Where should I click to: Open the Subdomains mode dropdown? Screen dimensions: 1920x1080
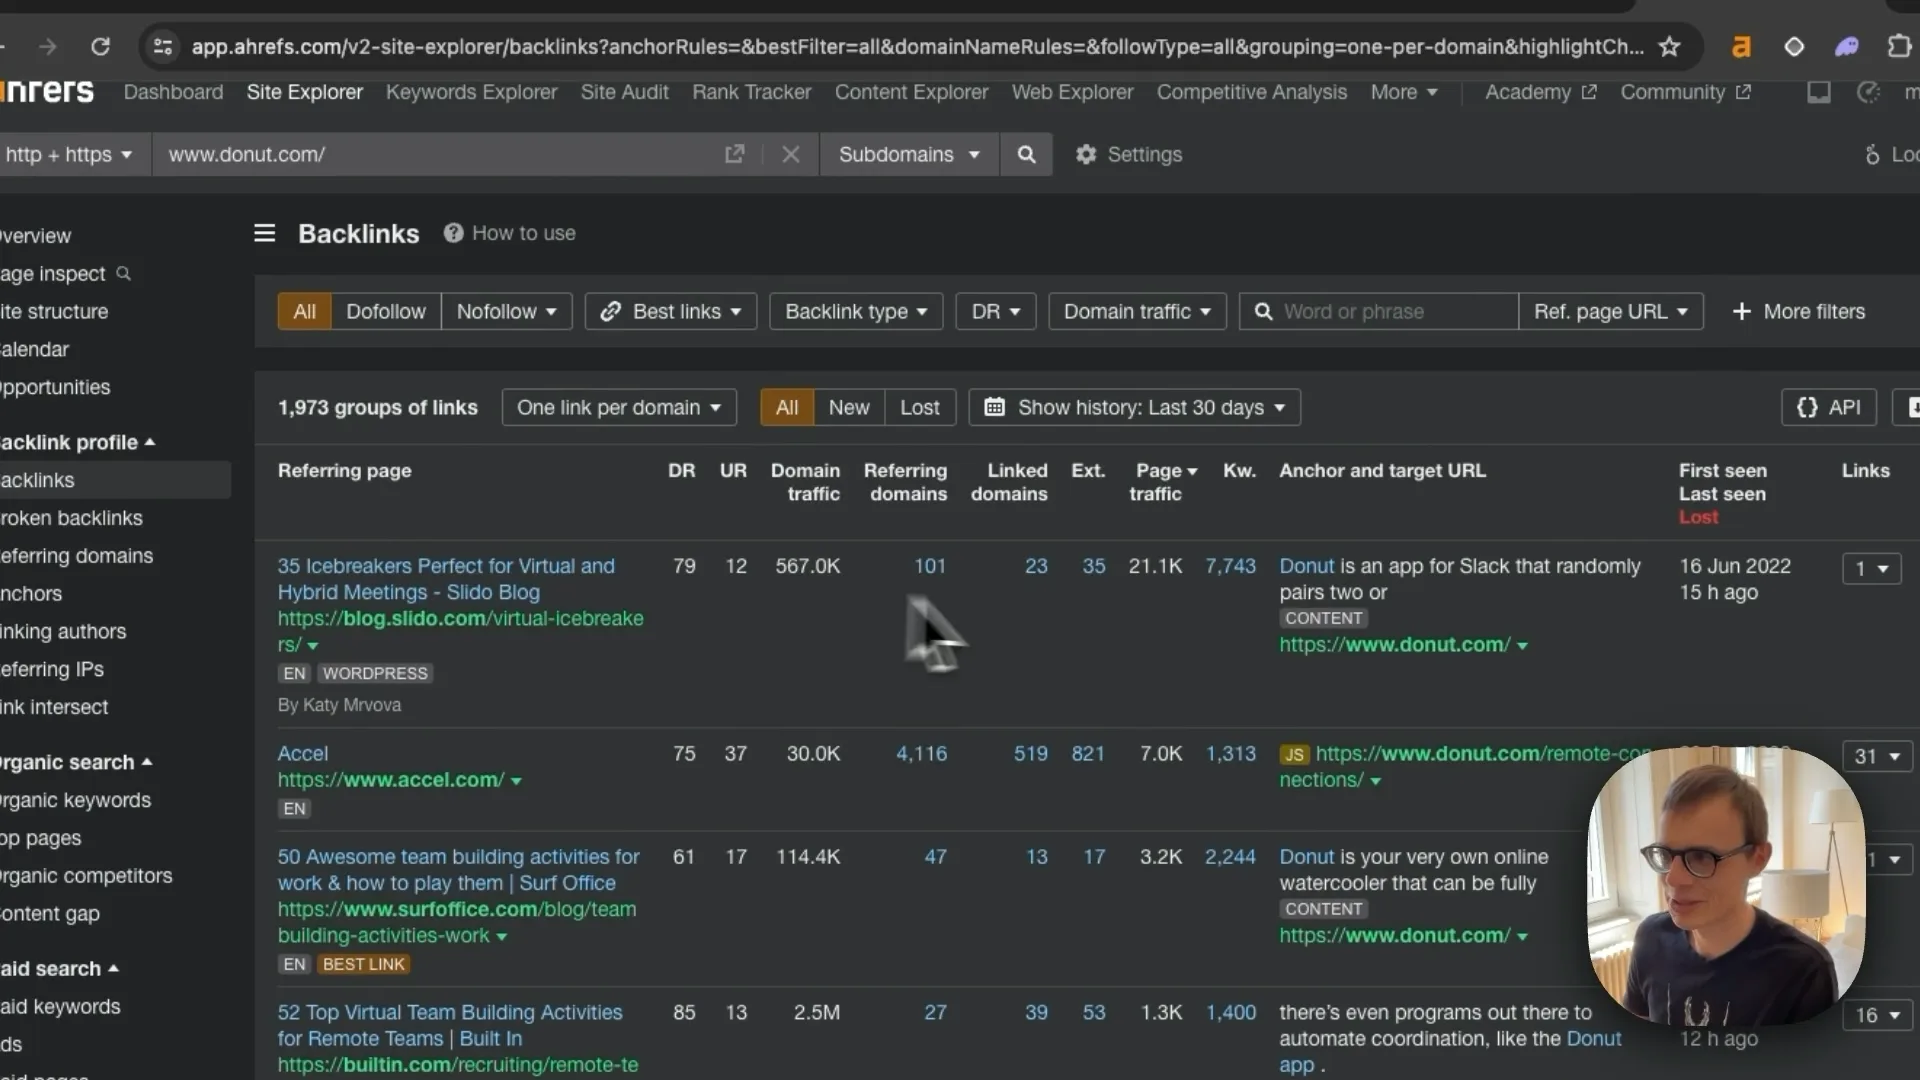coord(909,154)
